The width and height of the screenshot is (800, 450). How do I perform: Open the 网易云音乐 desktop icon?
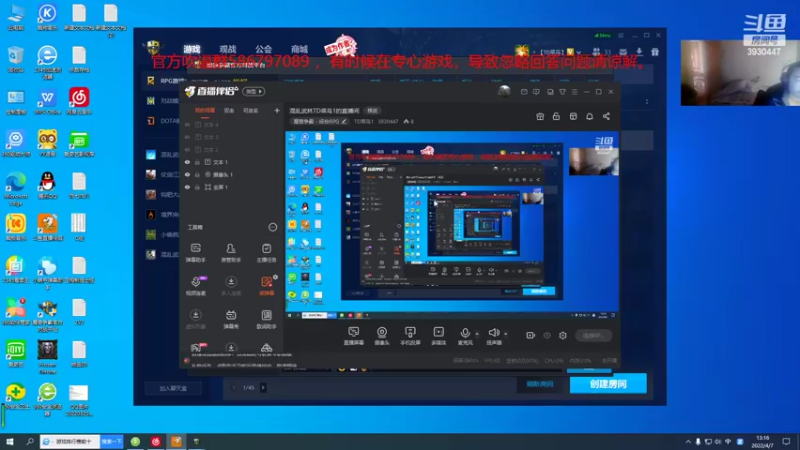click(x=79, y=101)
